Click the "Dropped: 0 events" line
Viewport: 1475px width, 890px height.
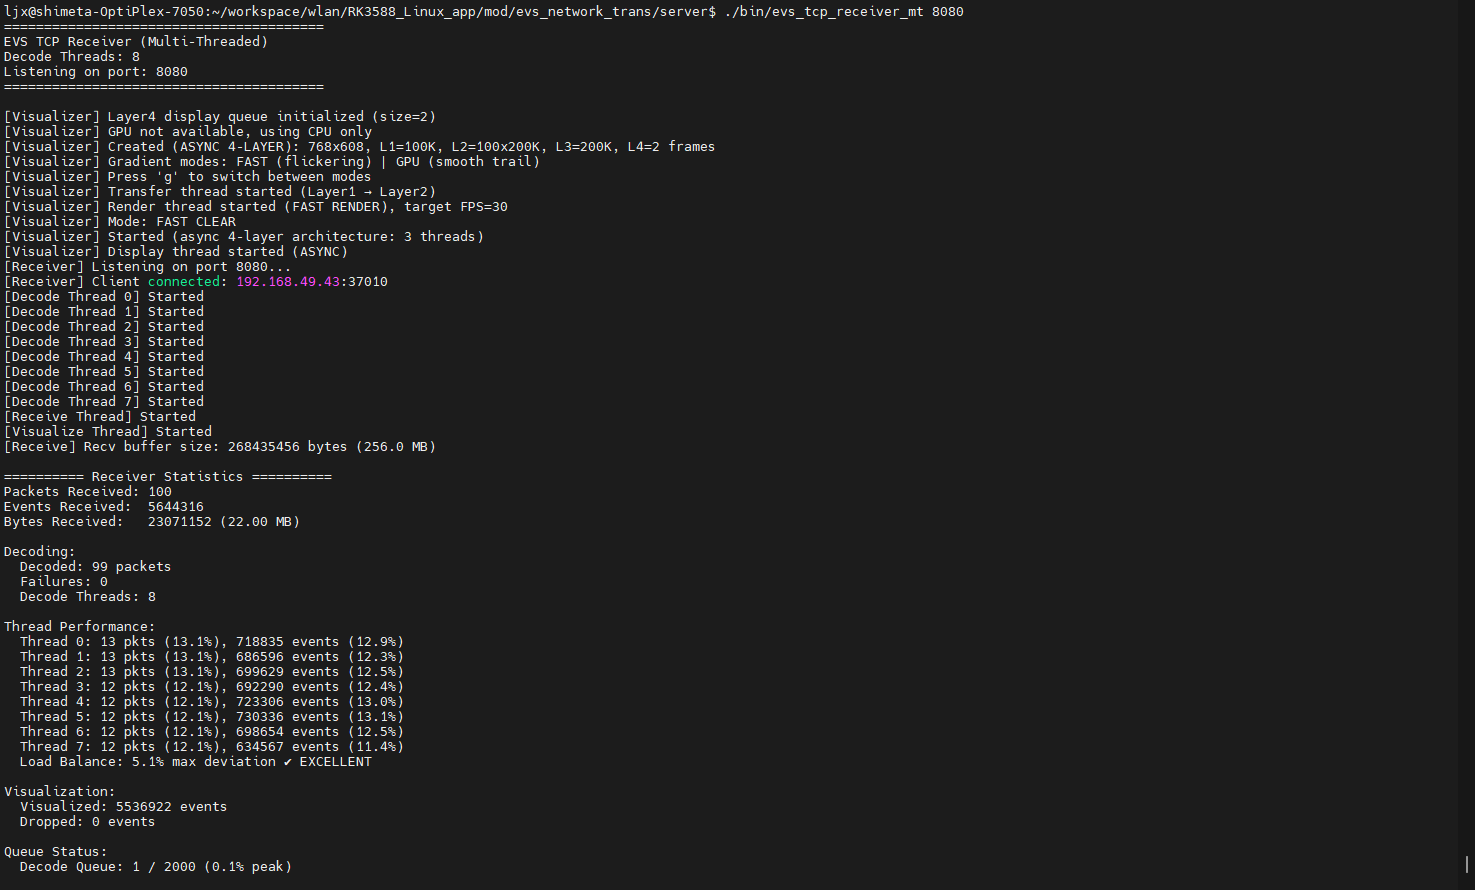click(x=87, y=822)
